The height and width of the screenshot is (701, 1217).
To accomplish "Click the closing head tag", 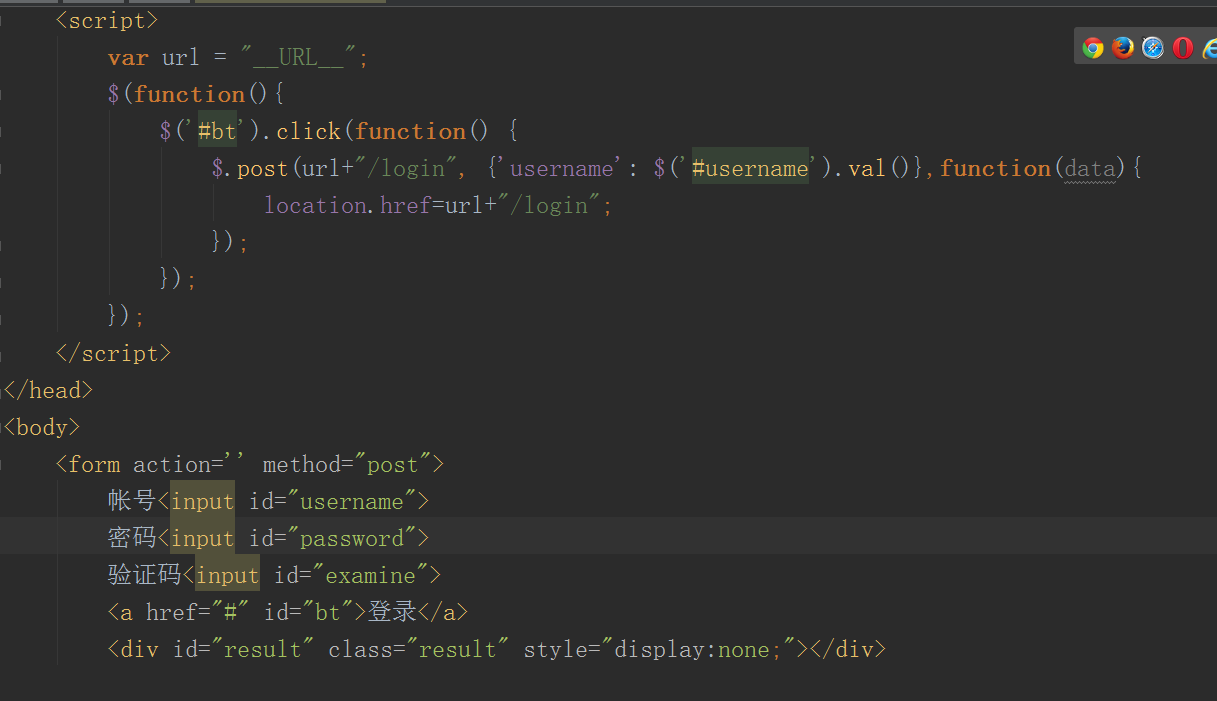I will (x=48, y=390).
